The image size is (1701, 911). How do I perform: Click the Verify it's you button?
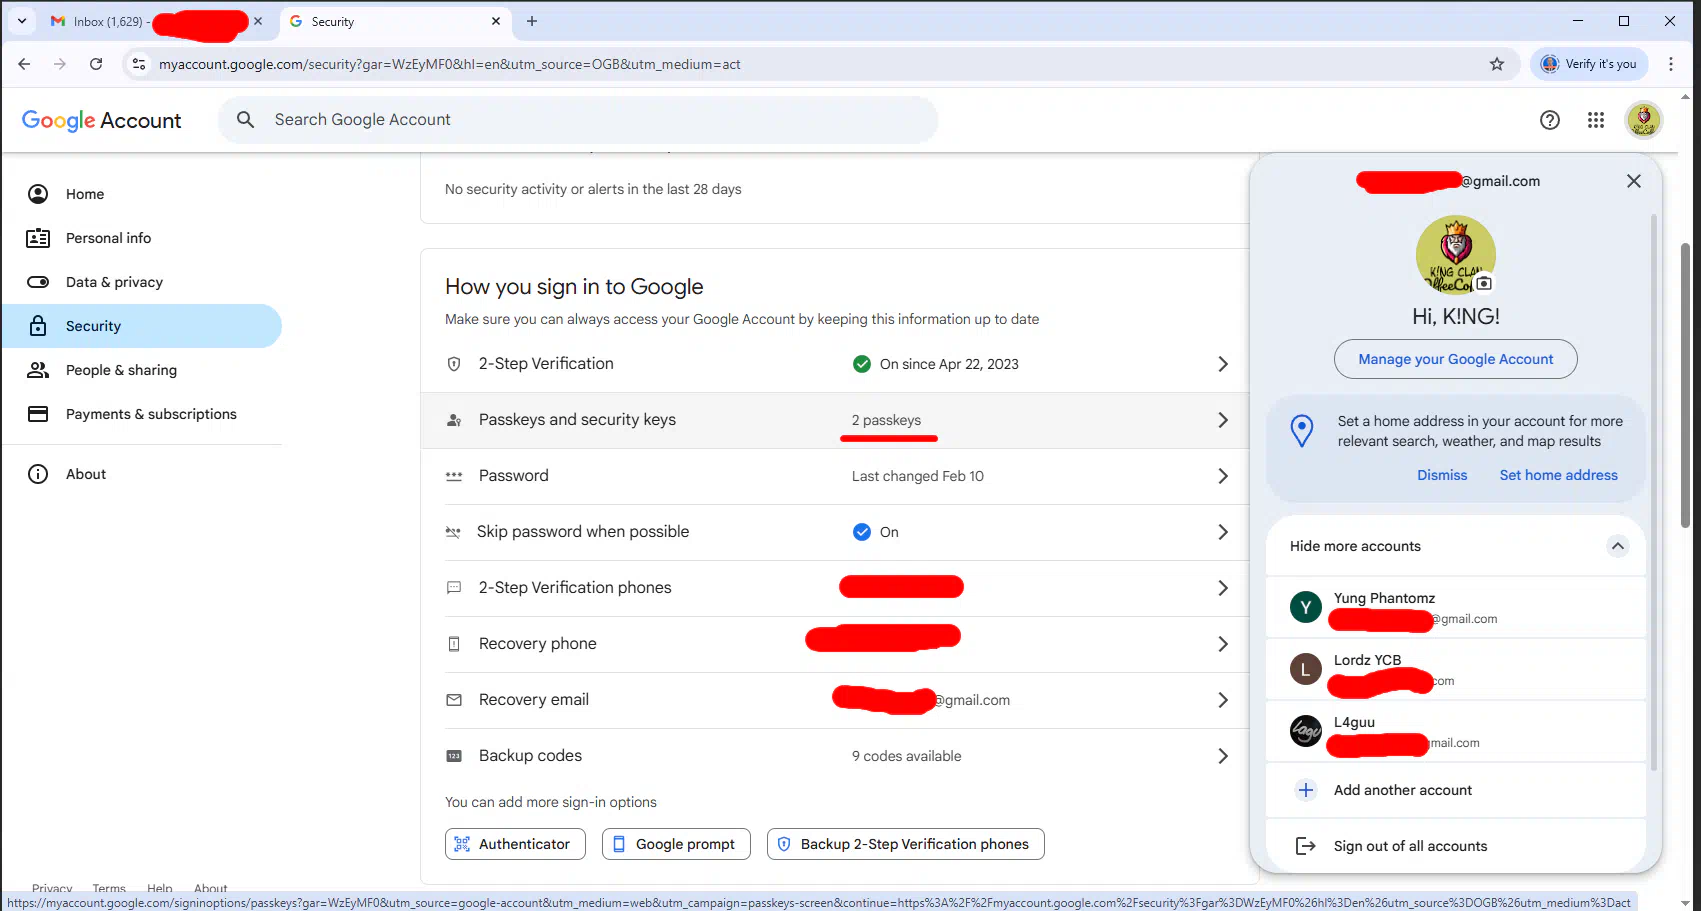(1591, 64)
